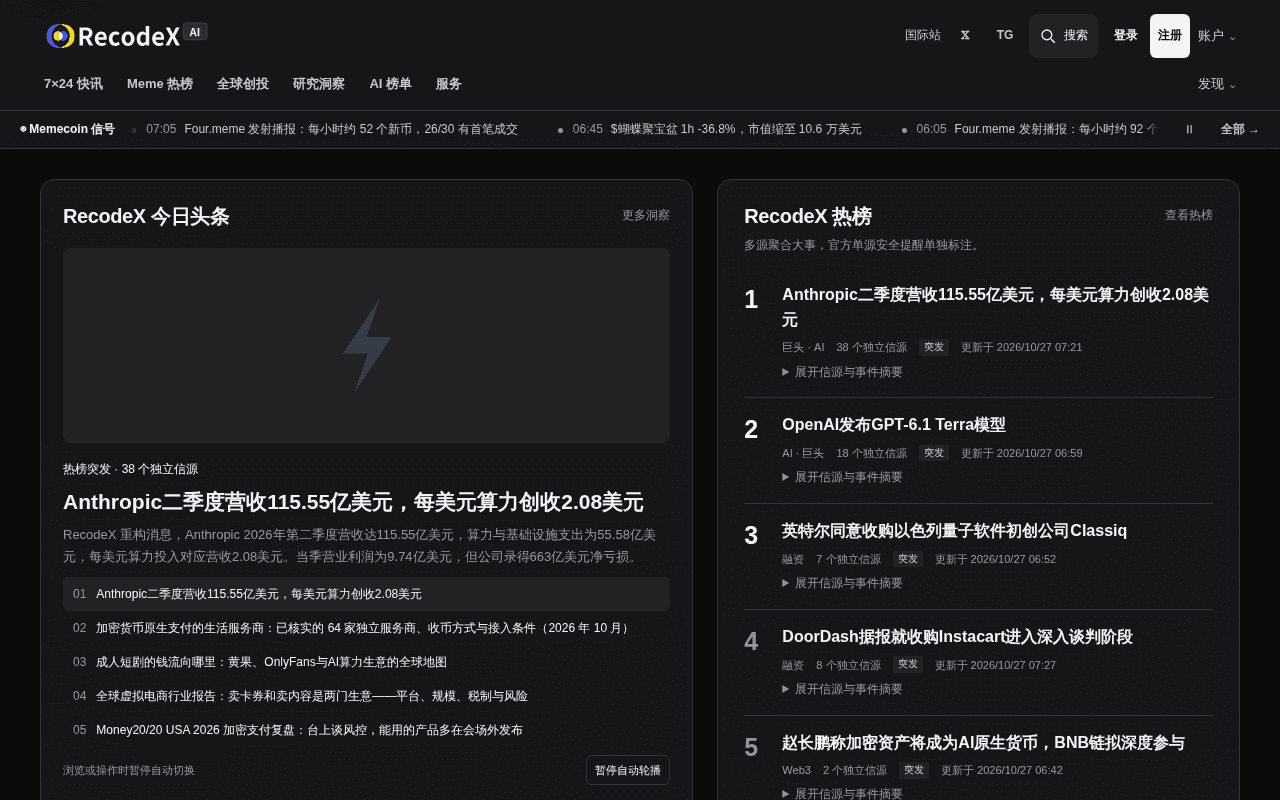Click 登录 button

1126,36
